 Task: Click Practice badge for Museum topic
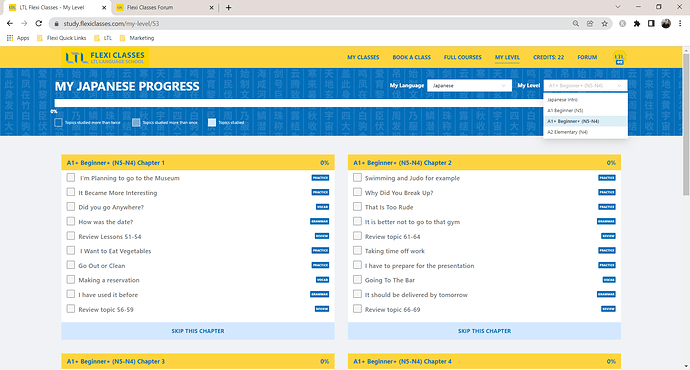pos(320,178)
